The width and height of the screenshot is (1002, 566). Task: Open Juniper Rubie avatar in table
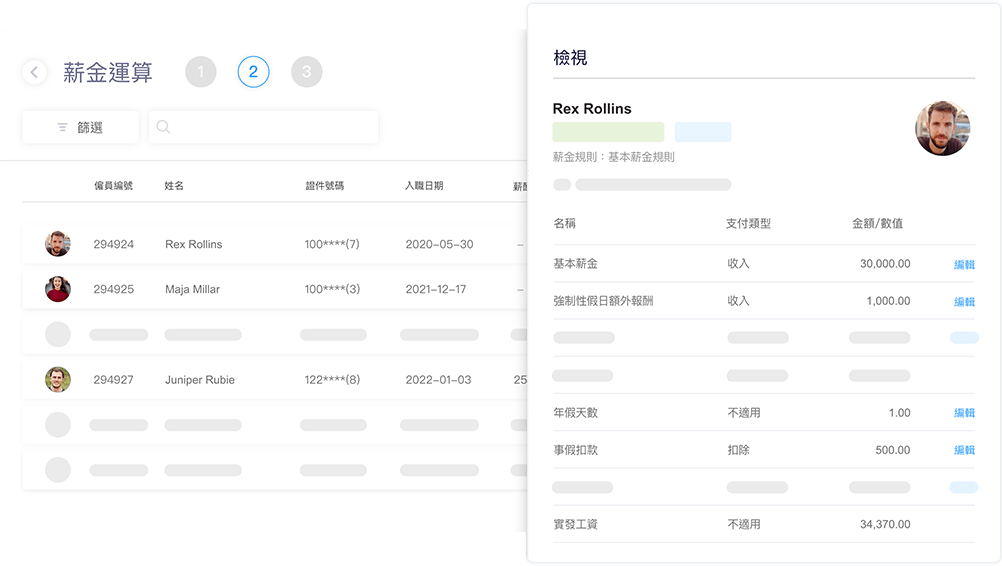pos(58,379)
